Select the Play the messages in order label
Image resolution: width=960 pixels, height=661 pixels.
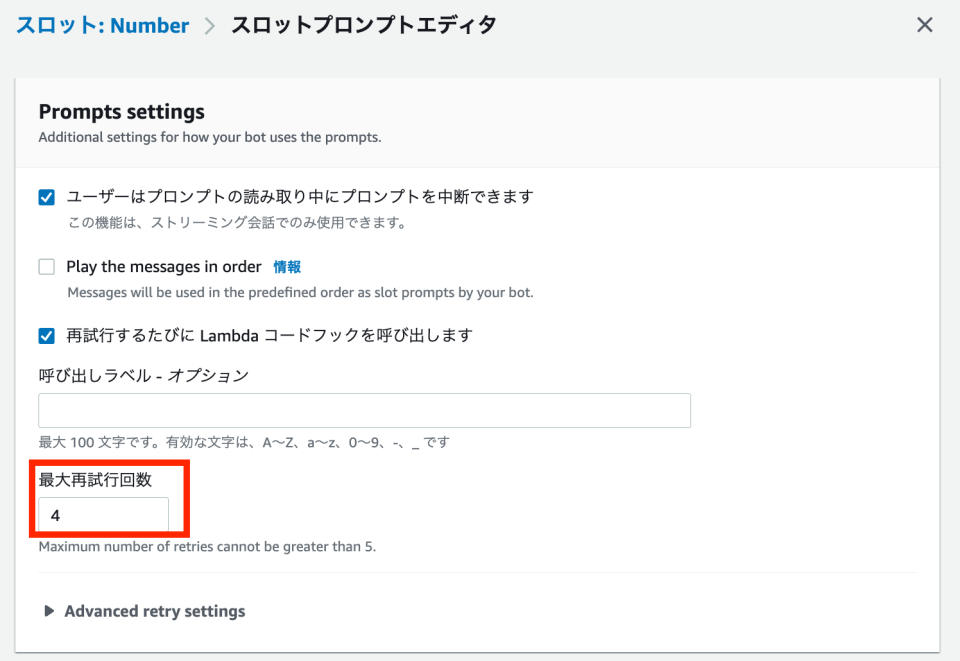[x=166, y=266]
